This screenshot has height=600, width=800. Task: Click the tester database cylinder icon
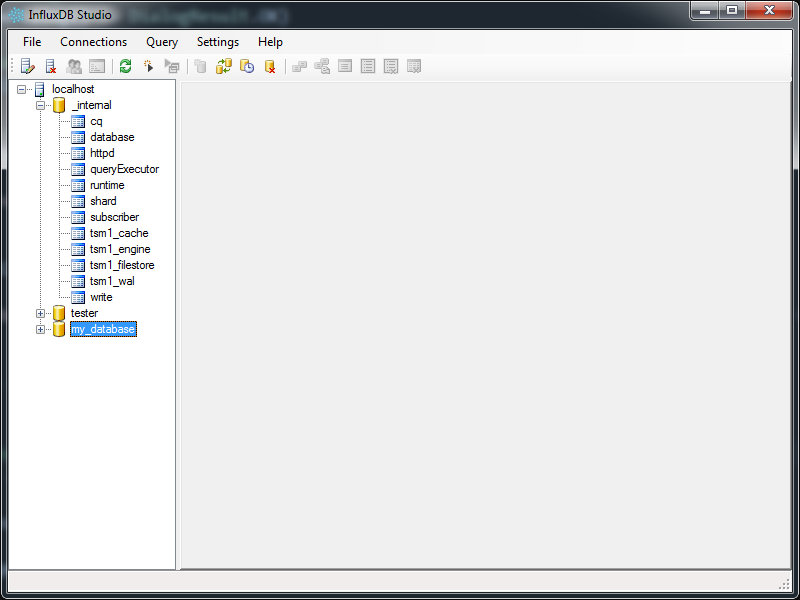point(59,313)
